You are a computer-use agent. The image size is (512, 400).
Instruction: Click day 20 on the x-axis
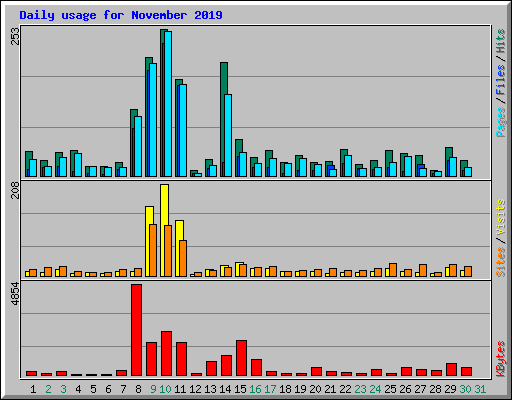(315, 389)
